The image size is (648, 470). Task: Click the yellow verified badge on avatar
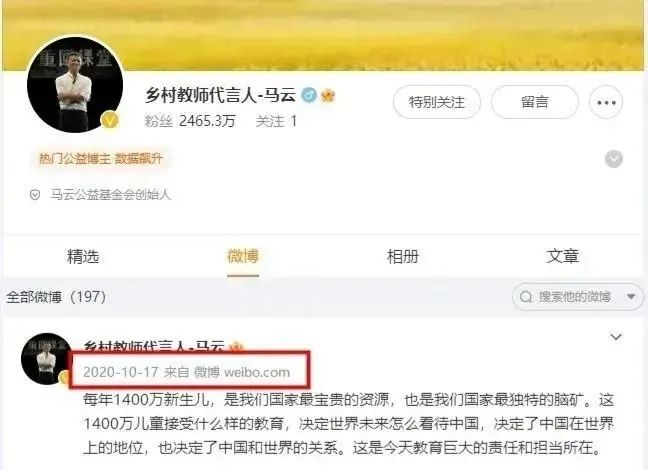pyautogui.click(x=110, y=120)
